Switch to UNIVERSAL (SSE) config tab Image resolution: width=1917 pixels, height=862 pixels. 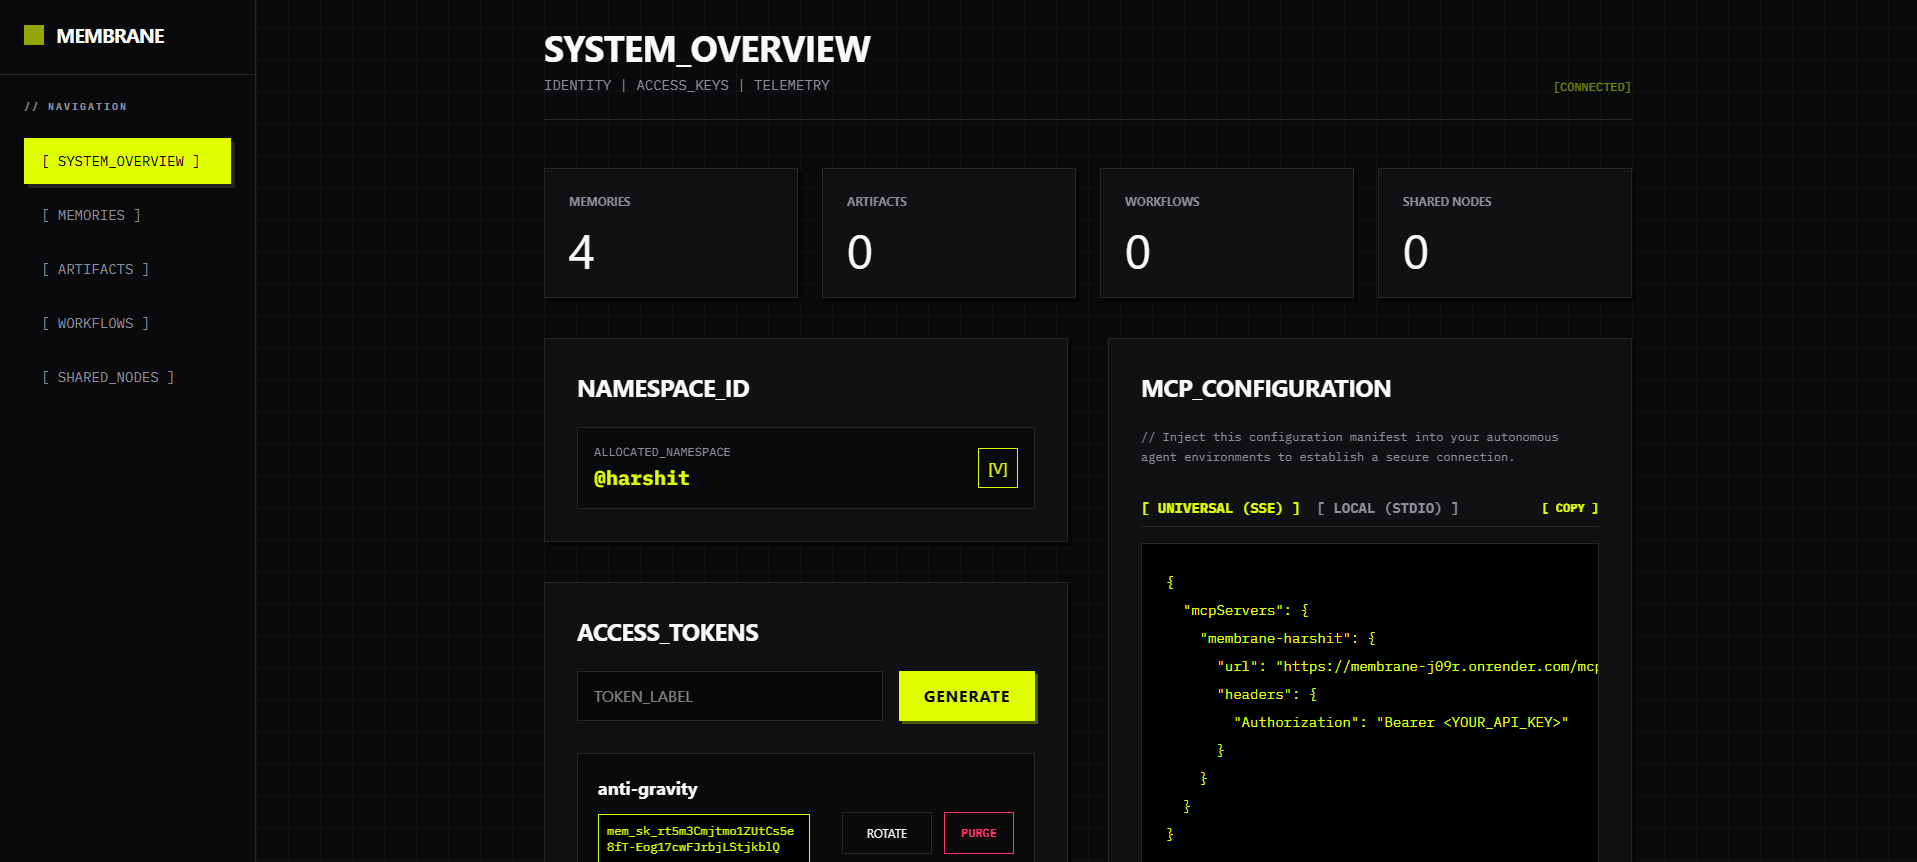tap(1220, 508)
